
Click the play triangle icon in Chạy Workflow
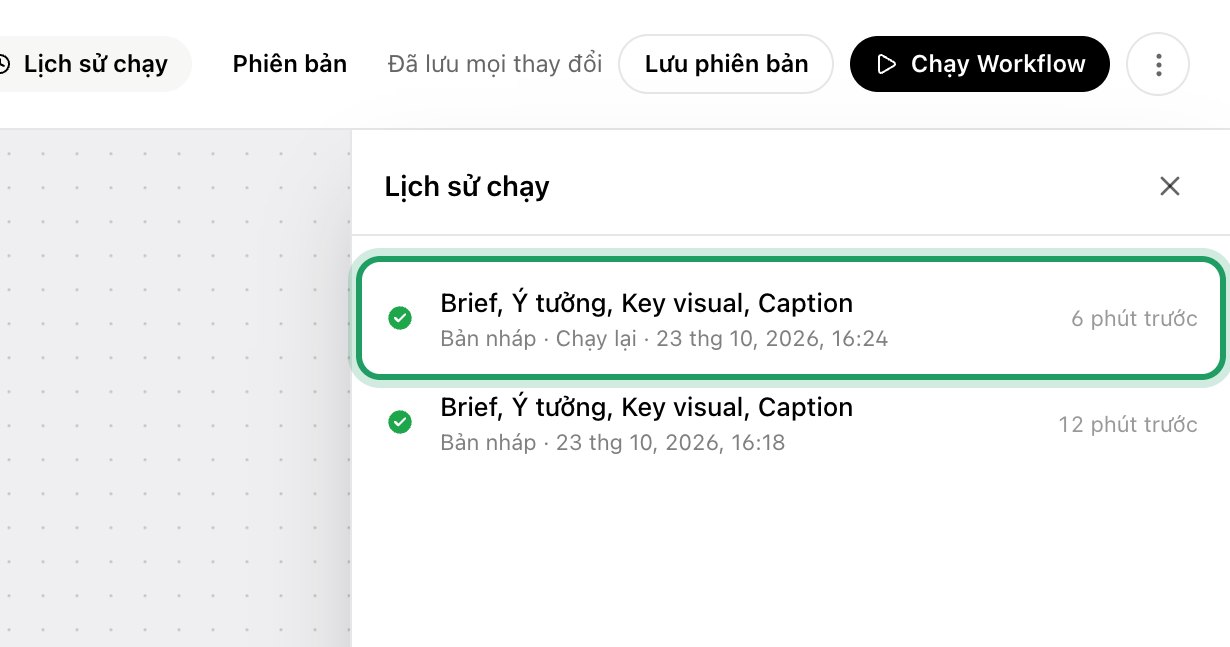886,64
